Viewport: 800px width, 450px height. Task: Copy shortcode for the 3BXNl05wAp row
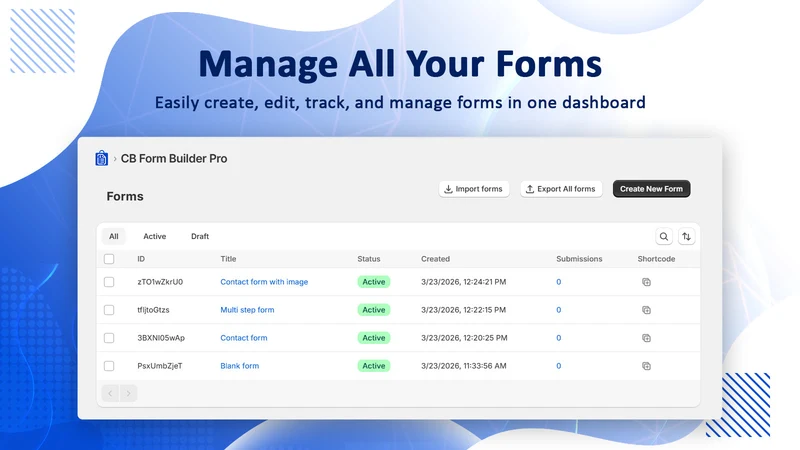[x=646, y=338]
